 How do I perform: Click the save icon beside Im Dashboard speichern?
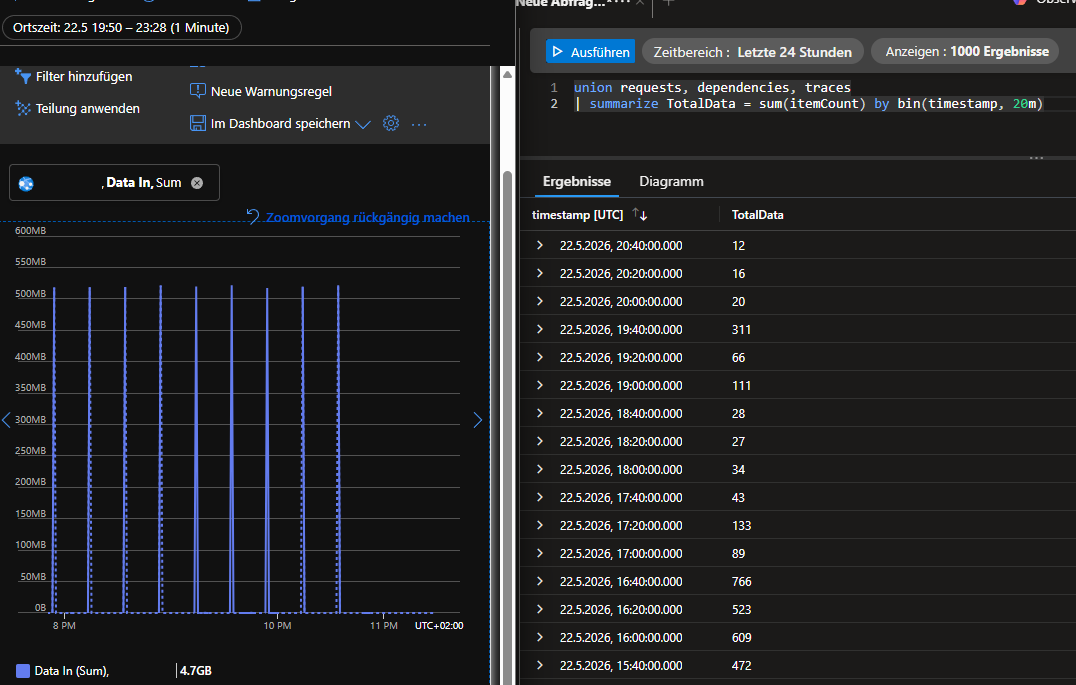coord(198,124)
